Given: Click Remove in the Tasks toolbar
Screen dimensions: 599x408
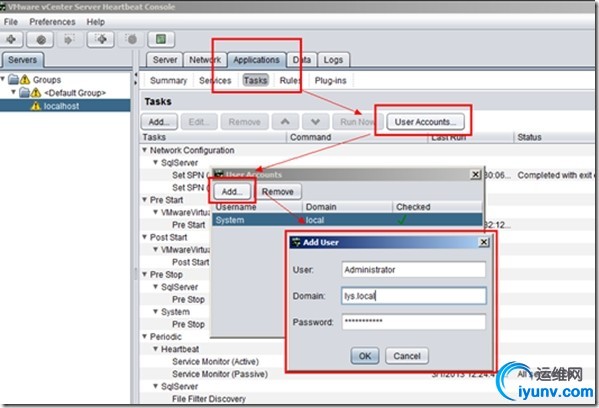Looking at the screenshot, I should [x=244, y=122].
